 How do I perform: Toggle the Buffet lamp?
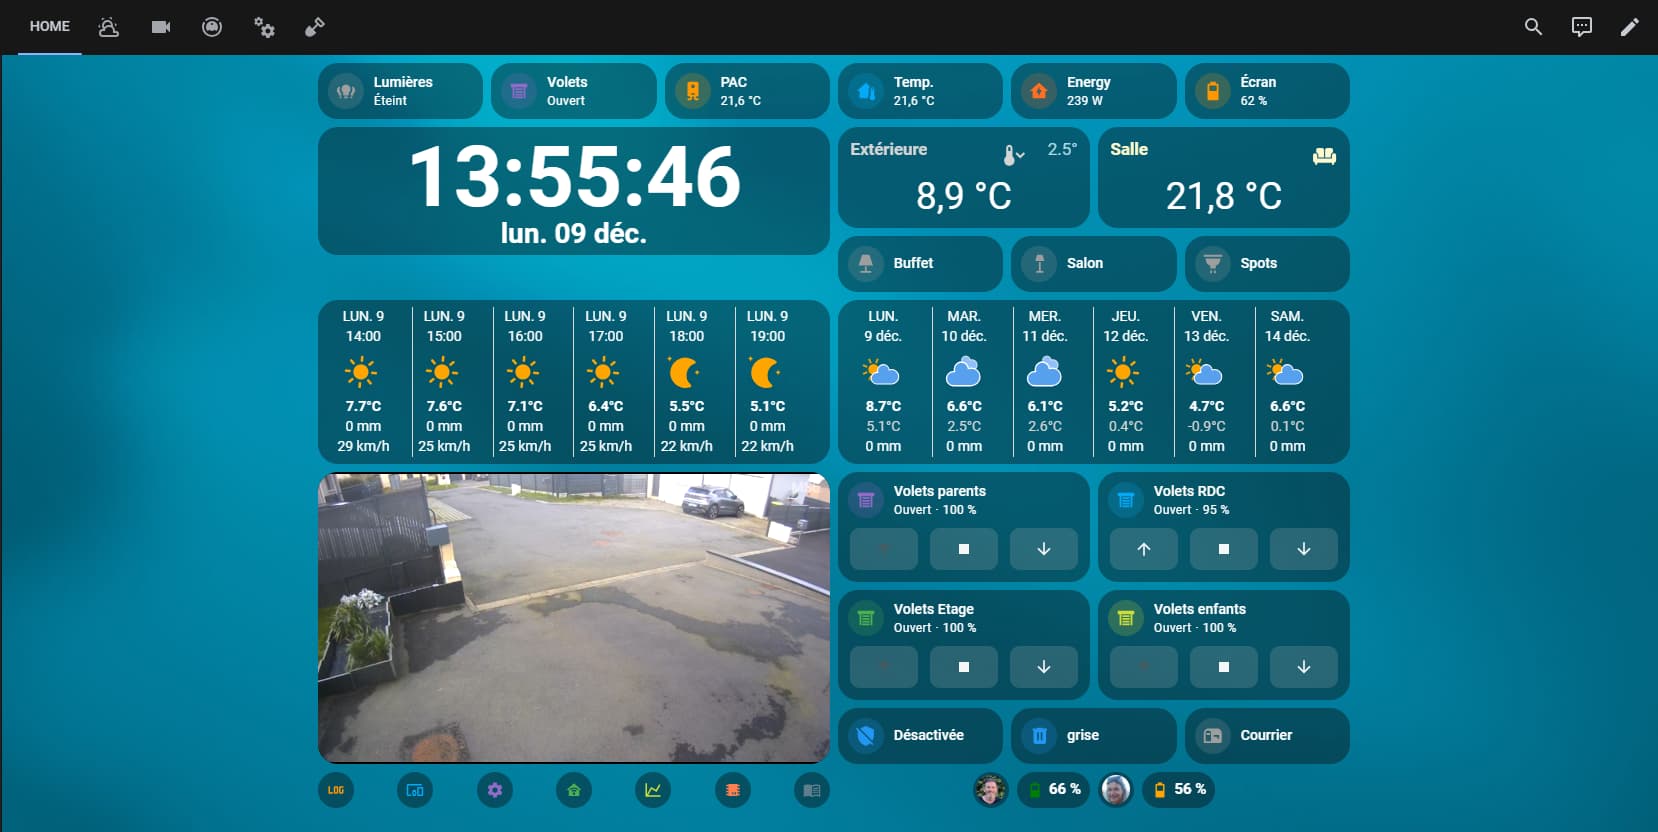coord(920,263)
